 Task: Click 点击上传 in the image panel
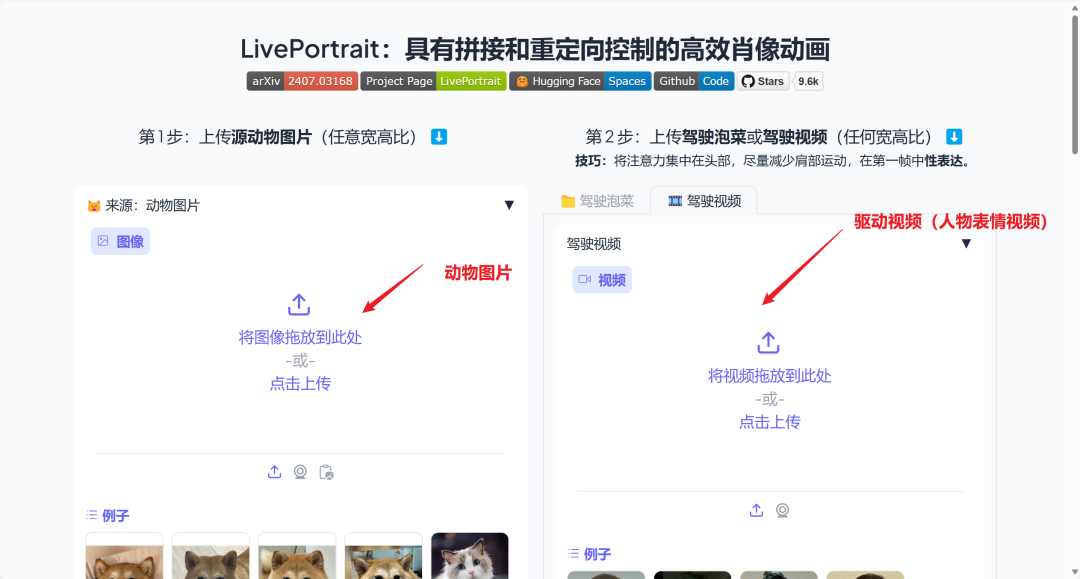click(300, 383)
